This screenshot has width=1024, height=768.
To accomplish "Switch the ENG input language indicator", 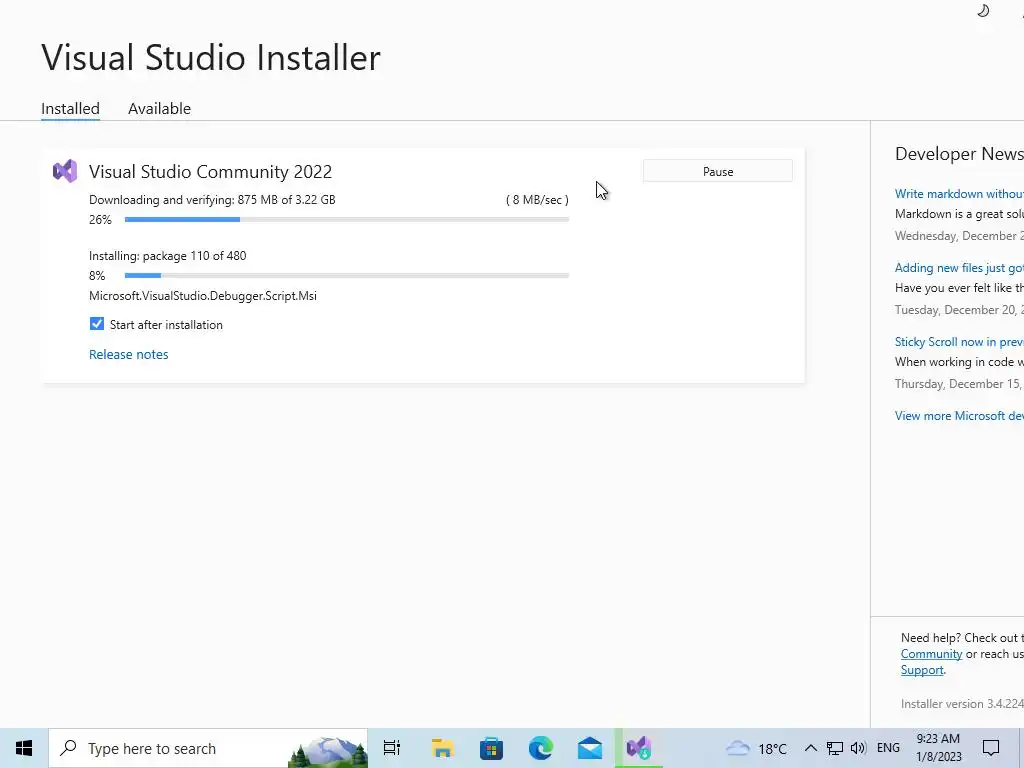I will pyautogui.click(x=888, y=748).
